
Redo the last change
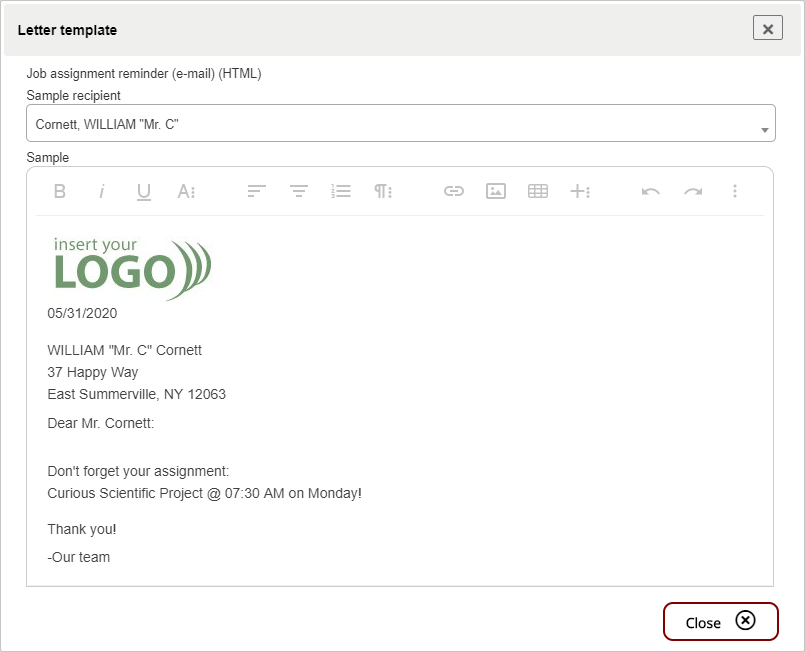pos(693,191)
